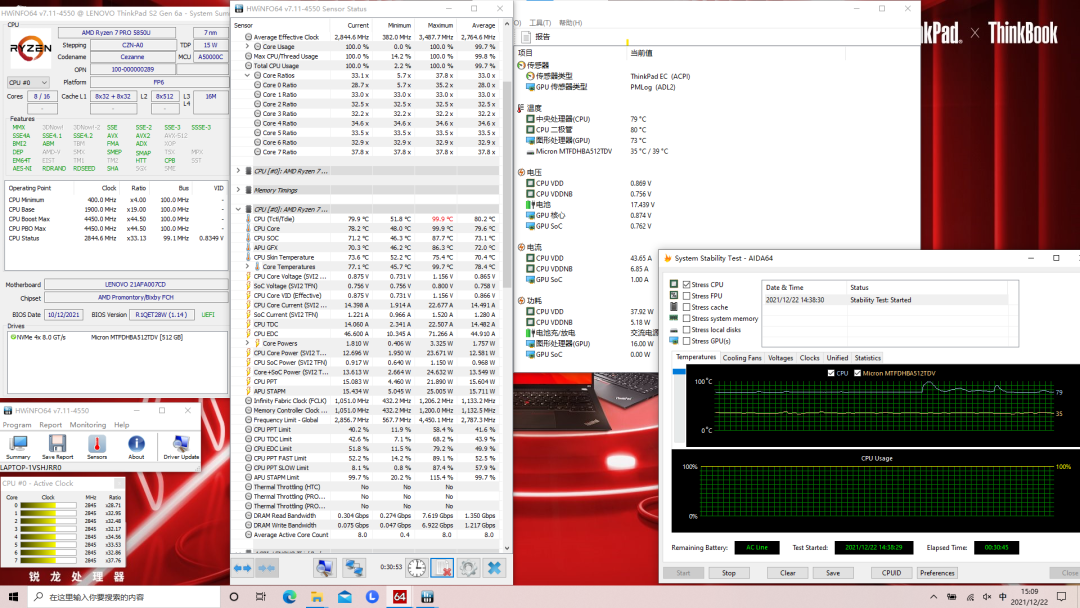Toggle the Micron MTFDHBA512TDV graph checkbox
Viewport: 1080px width, 608px height.
[858, 373]
